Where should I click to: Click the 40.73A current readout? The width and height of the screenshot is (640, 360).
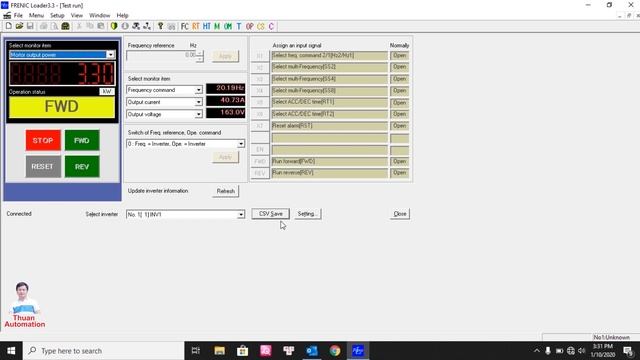(226, 100)
